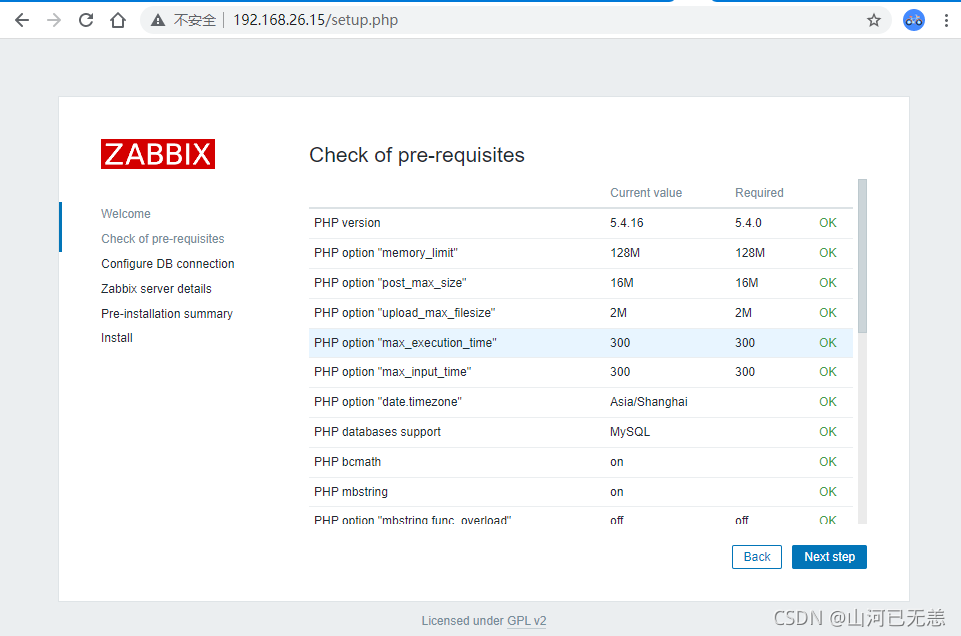961x636 pixels.
Task: Click PHP option "post_max_size" row label
Action: pyautogui.click(x=390, y=282)
